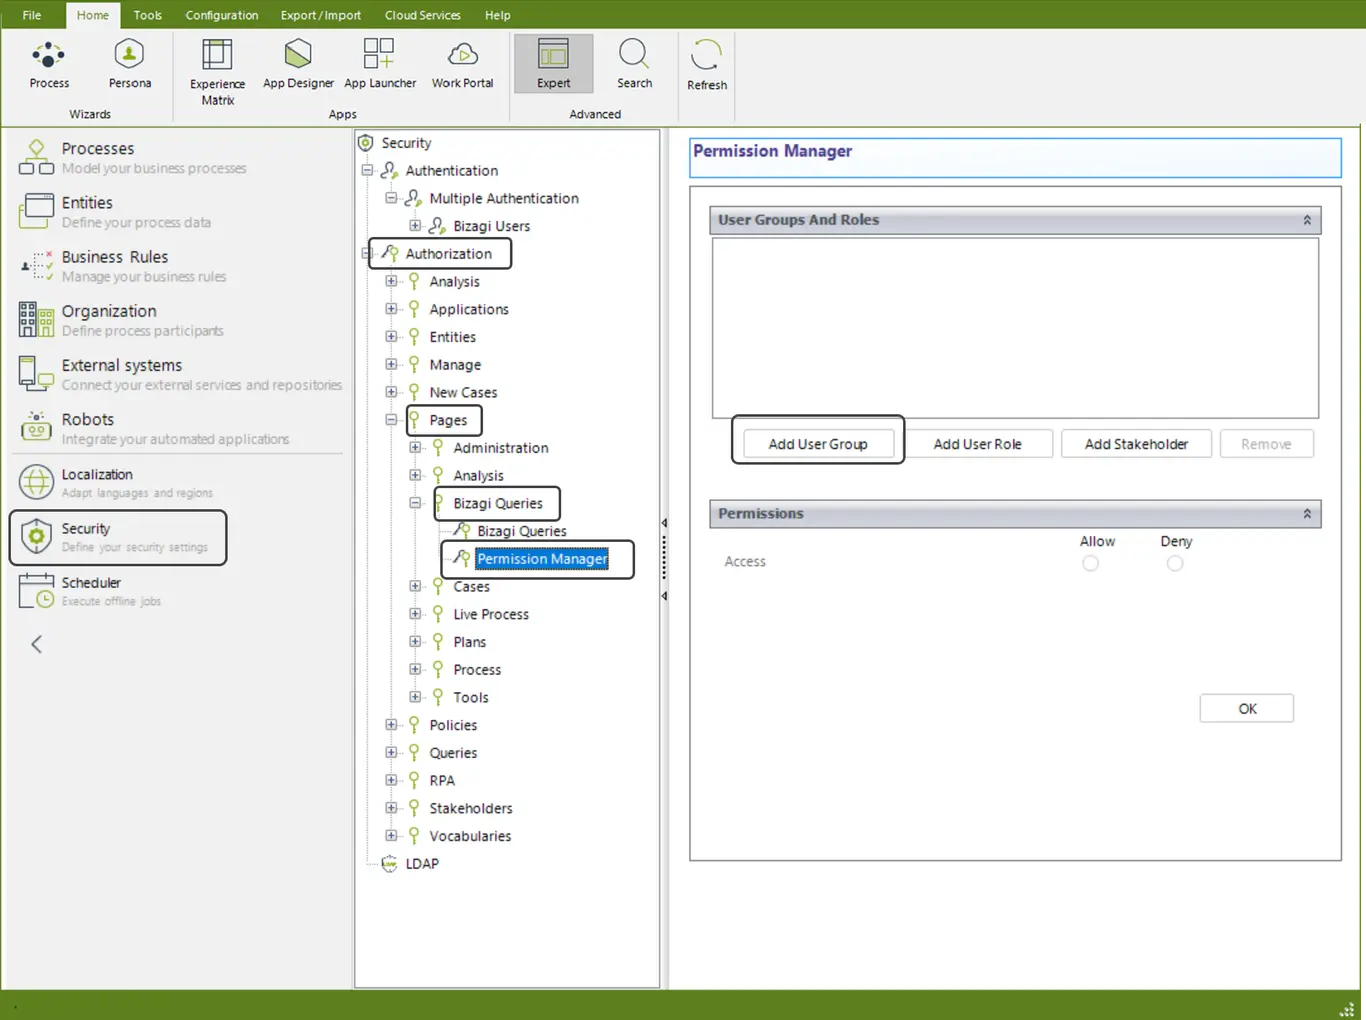Image resolution: width=1366 pixels, height=1020 pixels.
Task: Switch to the Configuration tab
Action: pos(222,15)
